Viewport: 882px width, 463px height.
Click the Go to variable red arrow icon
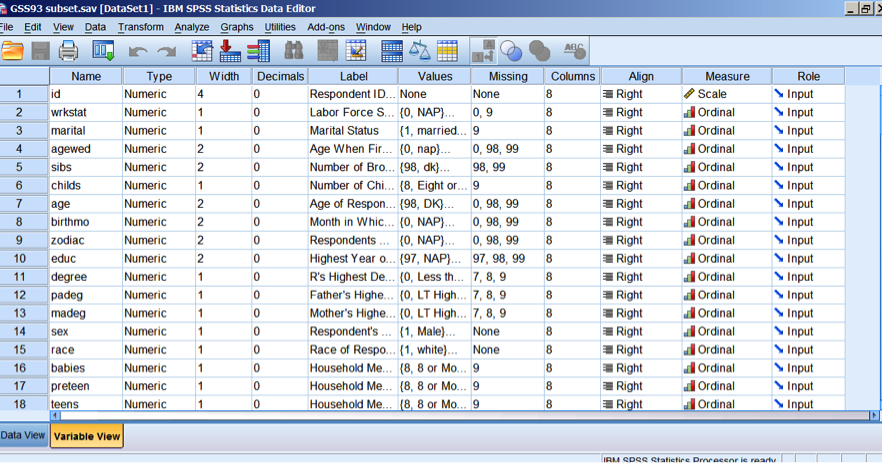[x=230, y=51]
